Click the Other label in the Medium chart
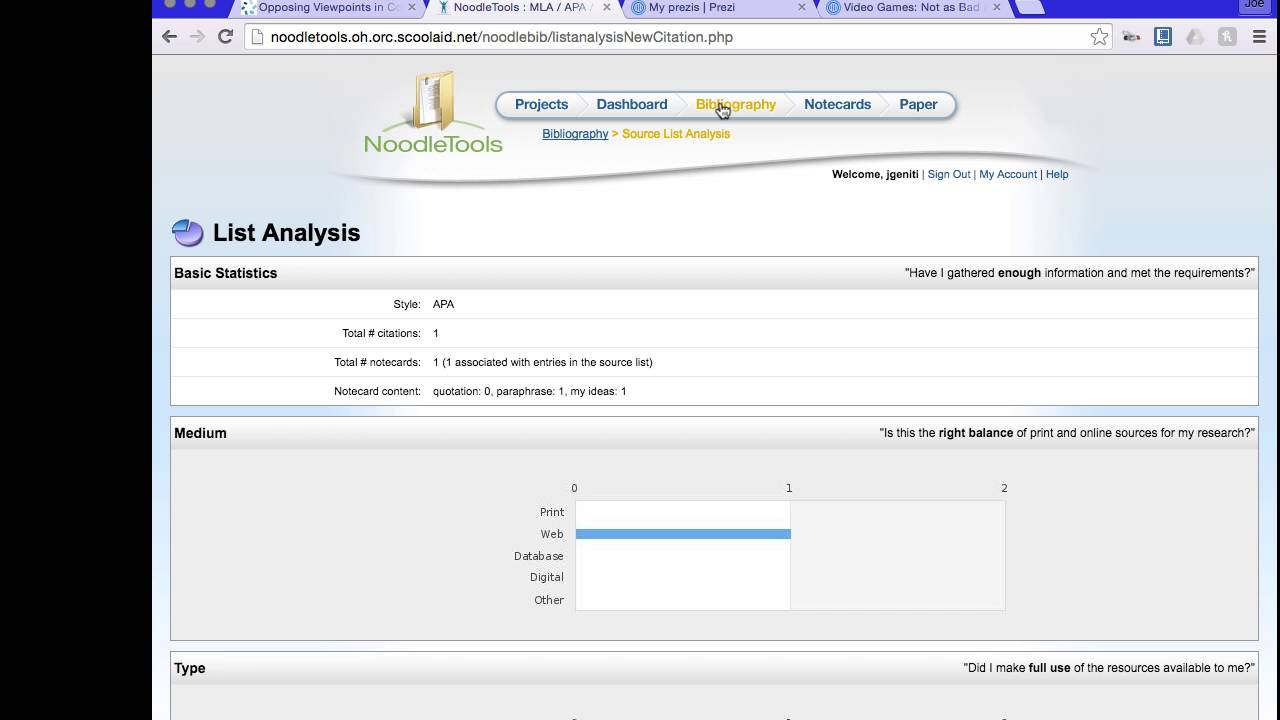This screenshot has width=1280, height=720. (549, 600)
